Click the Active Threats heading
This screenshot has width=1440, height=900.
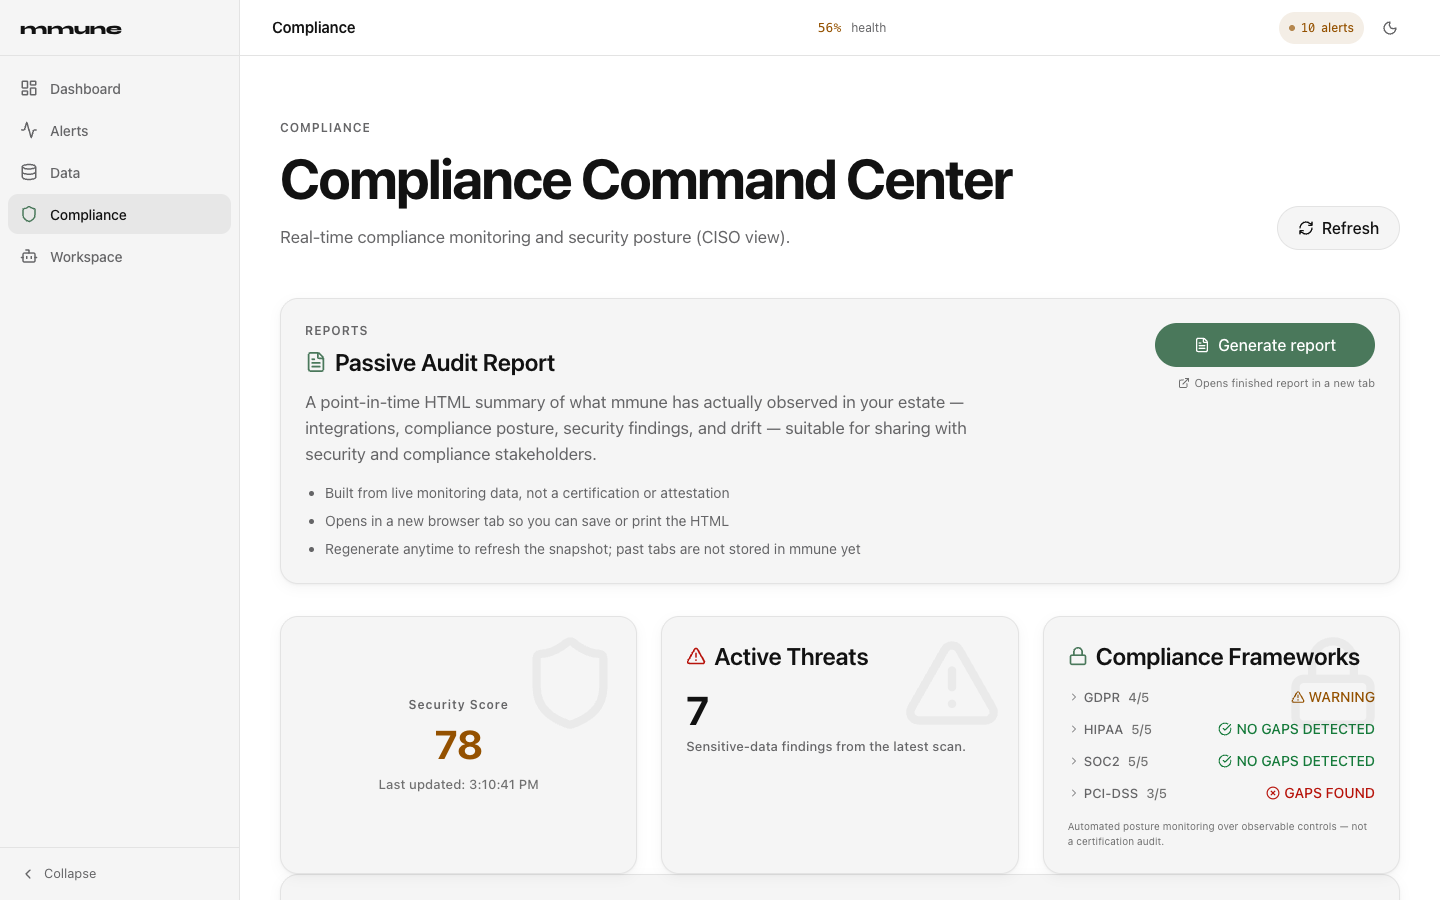[x=791, y=657]
